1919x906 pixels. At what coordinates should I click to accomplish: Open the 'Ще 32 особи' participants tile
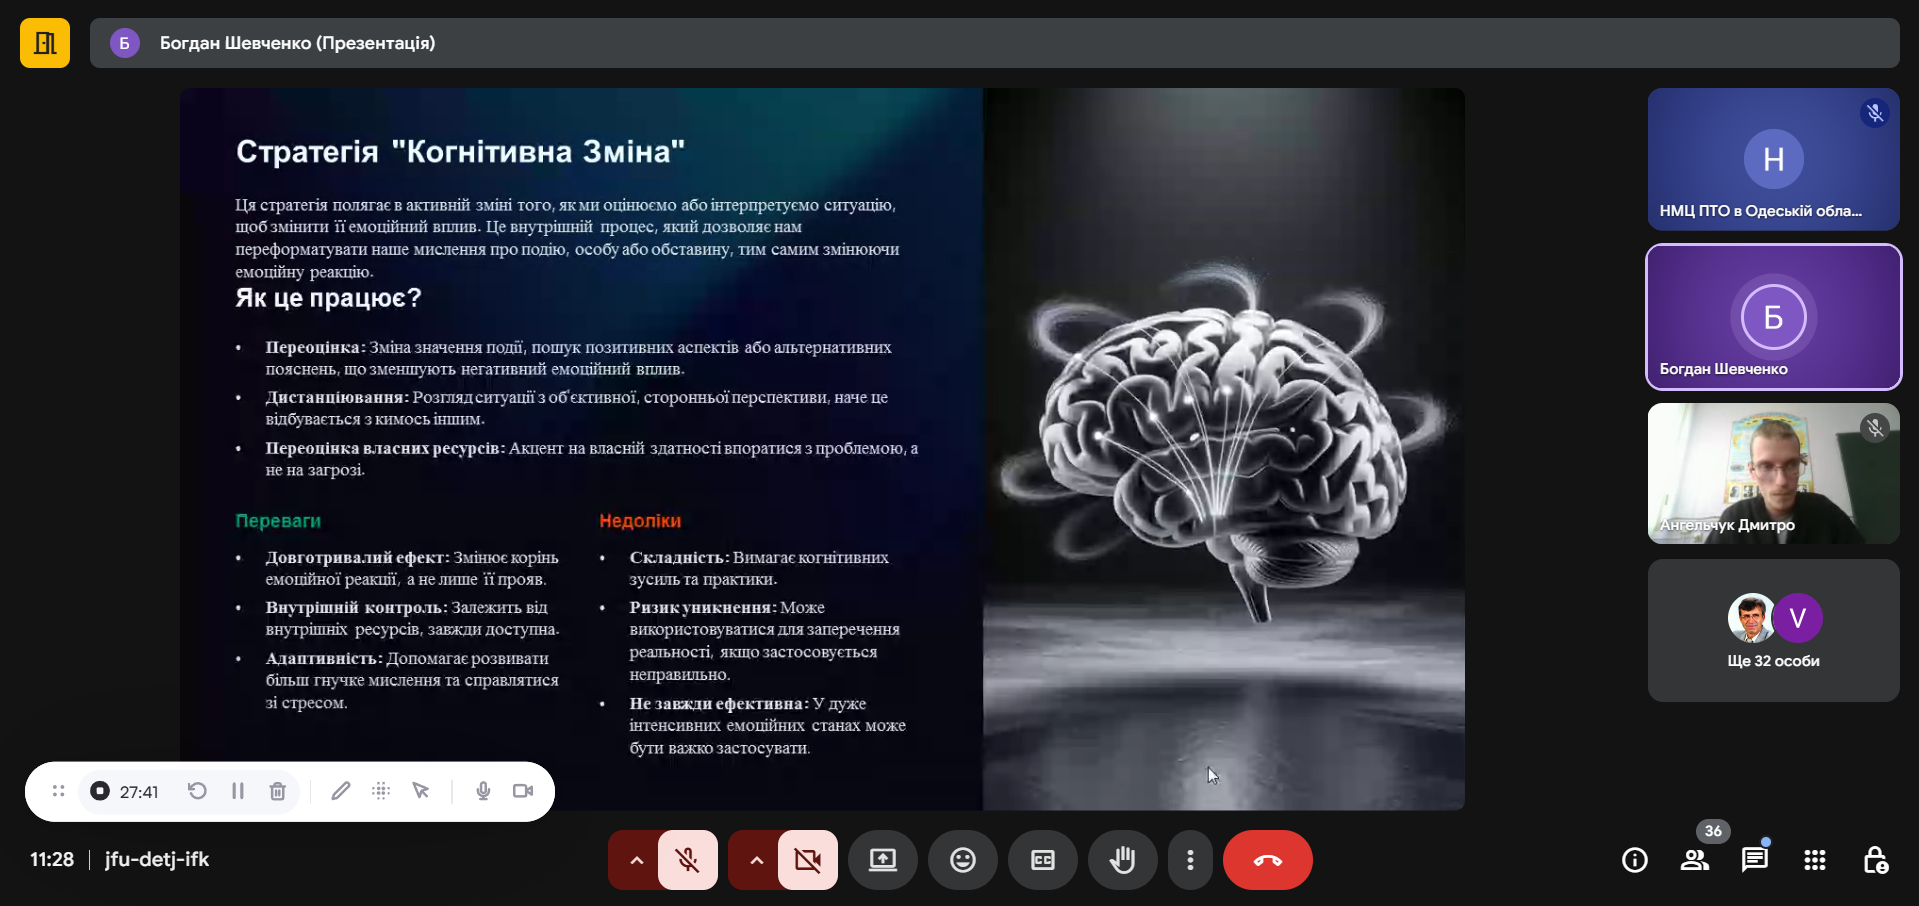point(1773,630)
